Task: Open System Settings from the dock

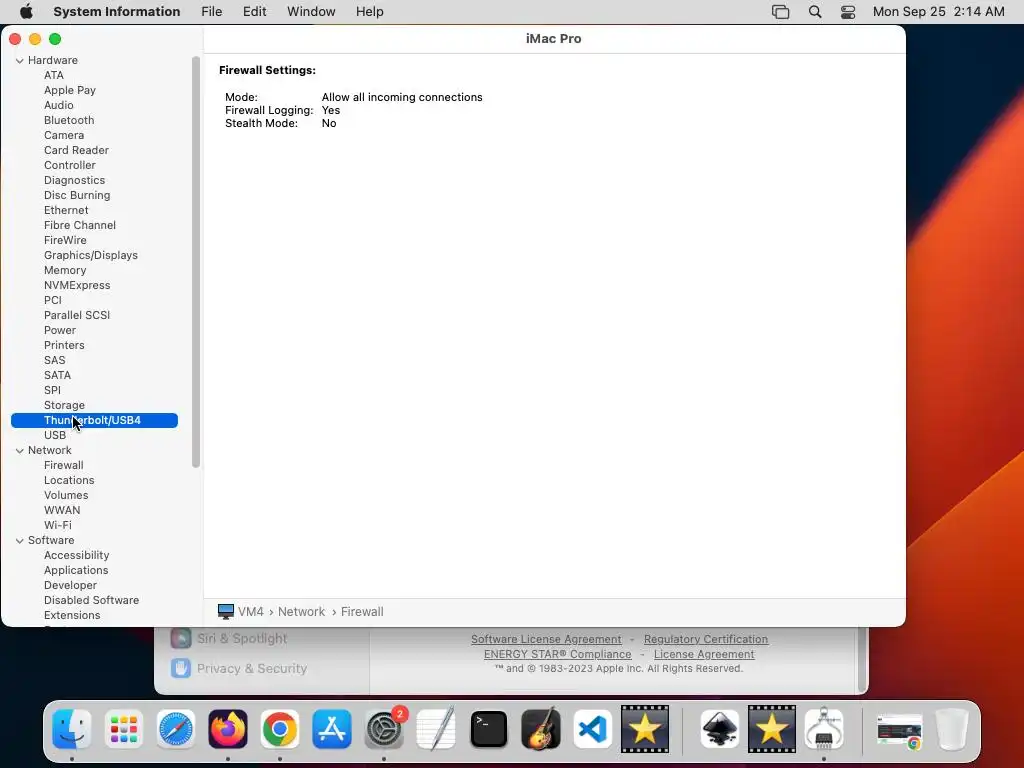Action: point(384,729)
